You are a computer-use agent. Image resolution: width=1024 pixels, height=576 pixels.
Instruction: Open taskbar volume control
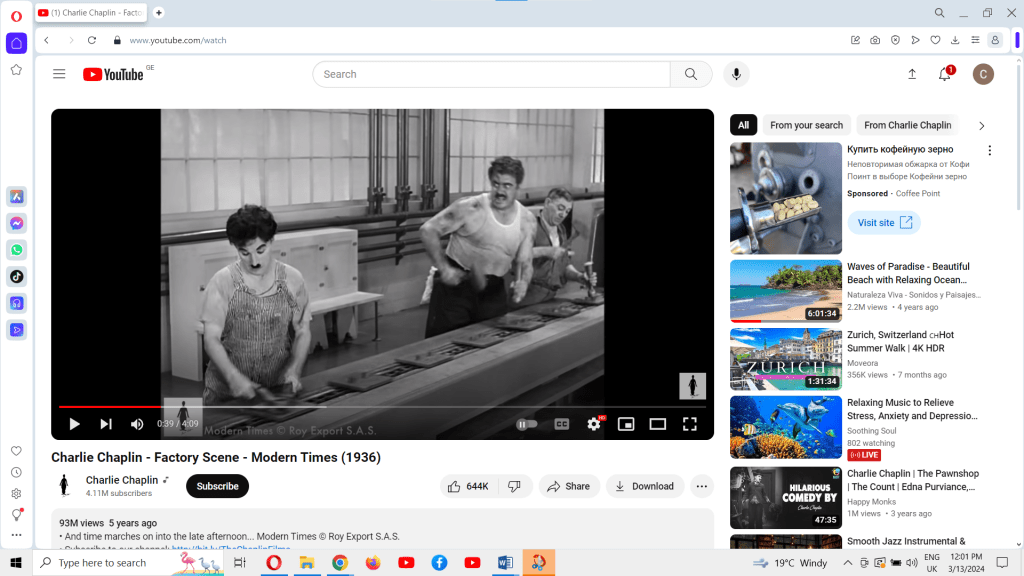[912, 562]
